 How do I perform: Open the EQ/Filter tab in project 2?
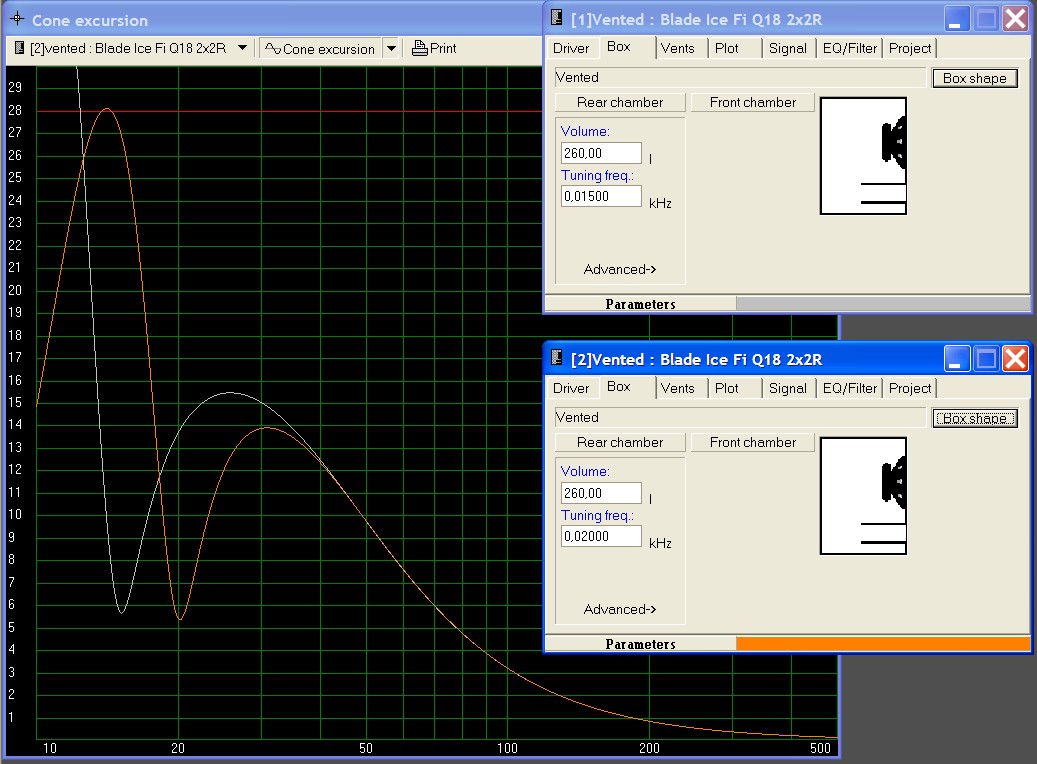tap(849, 388)
